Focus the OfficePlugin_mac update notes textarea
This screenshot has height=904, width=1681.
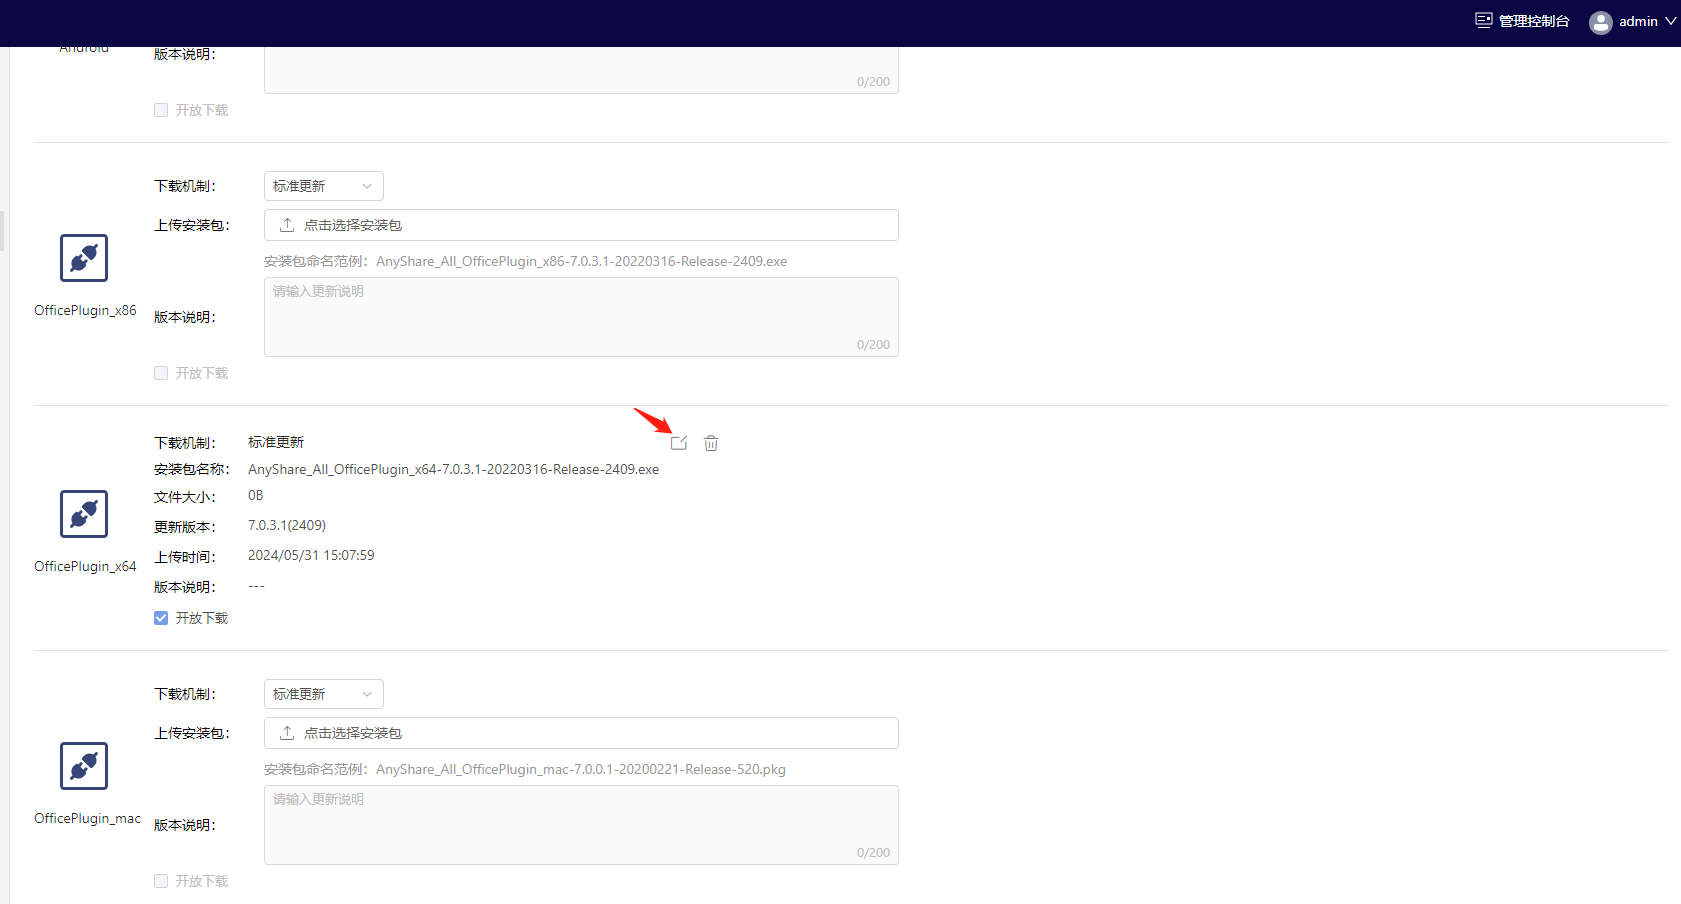(581, 825)
